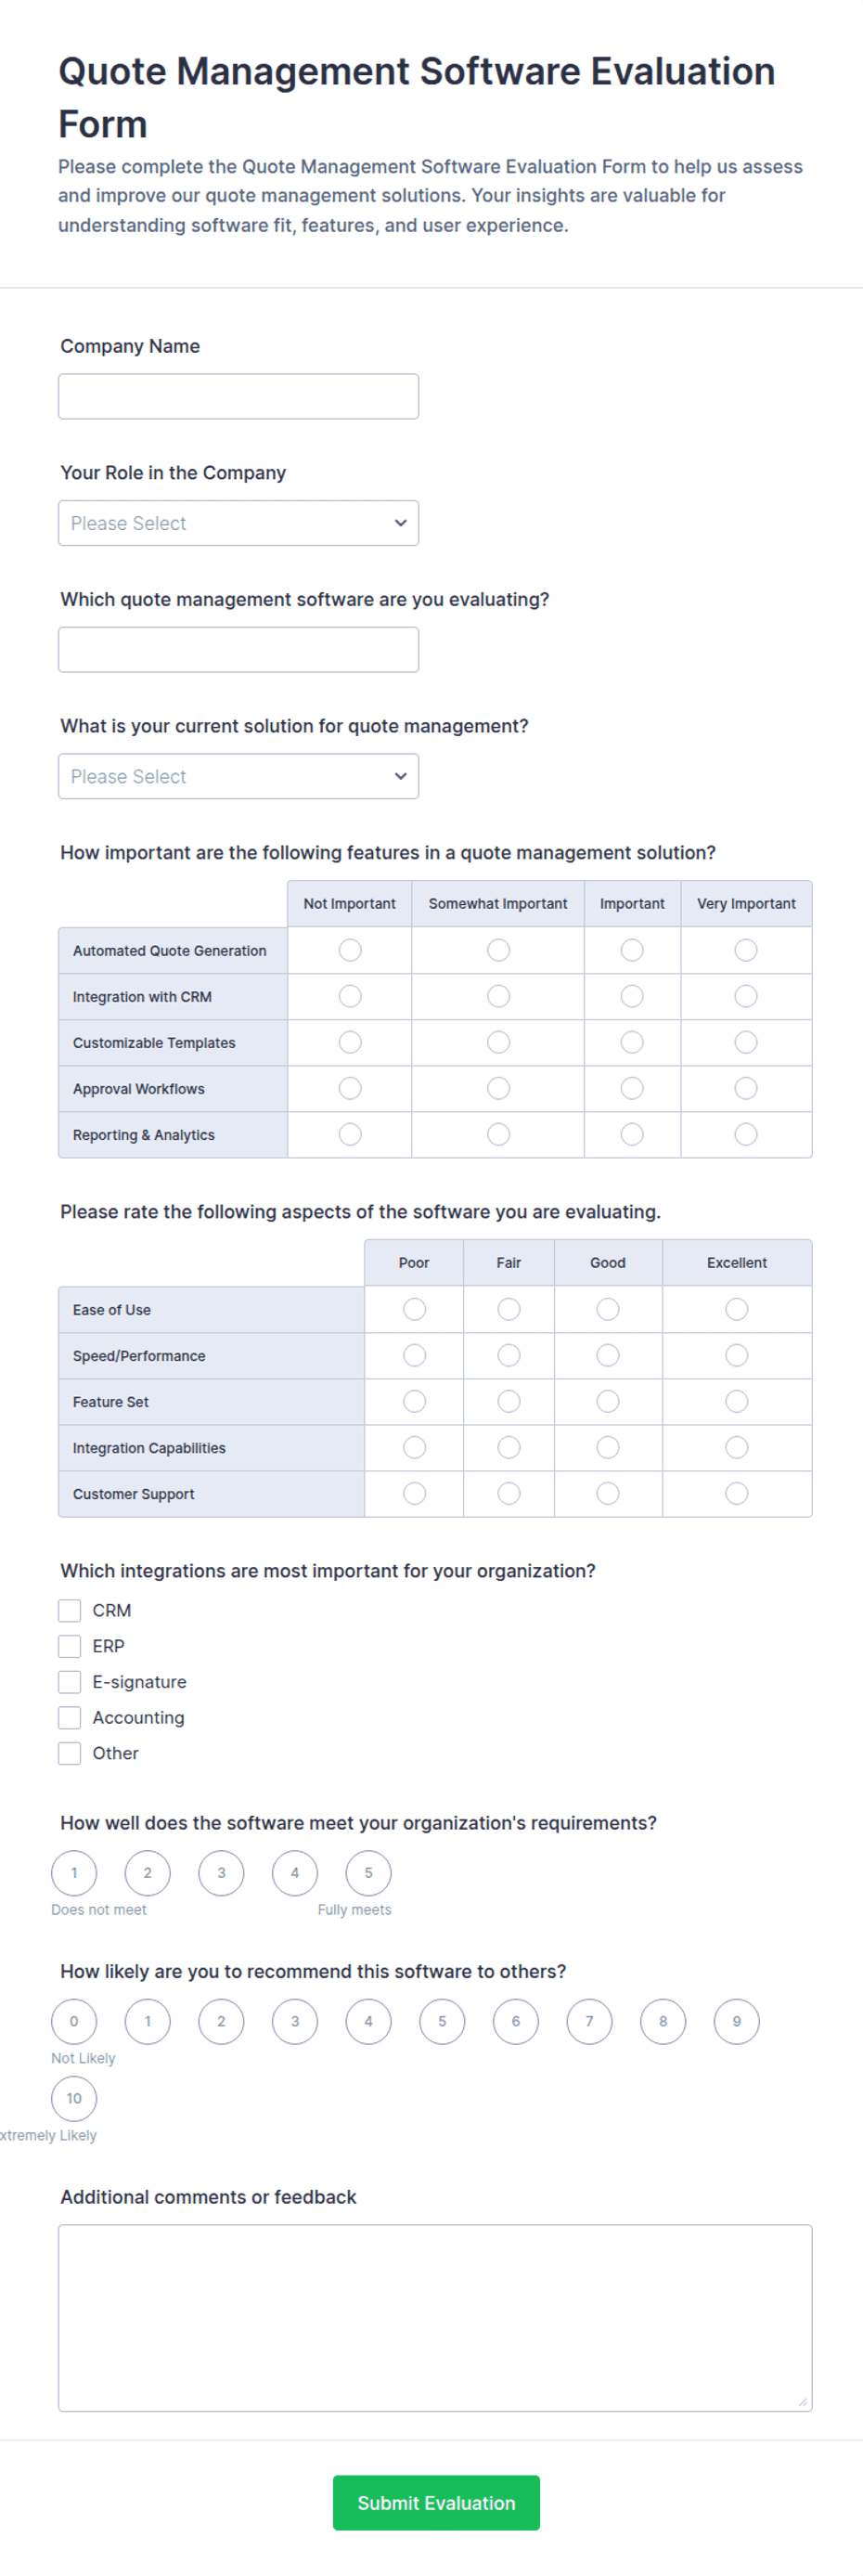Select Poor for Speed/Performance

[x=414, y=1355]
